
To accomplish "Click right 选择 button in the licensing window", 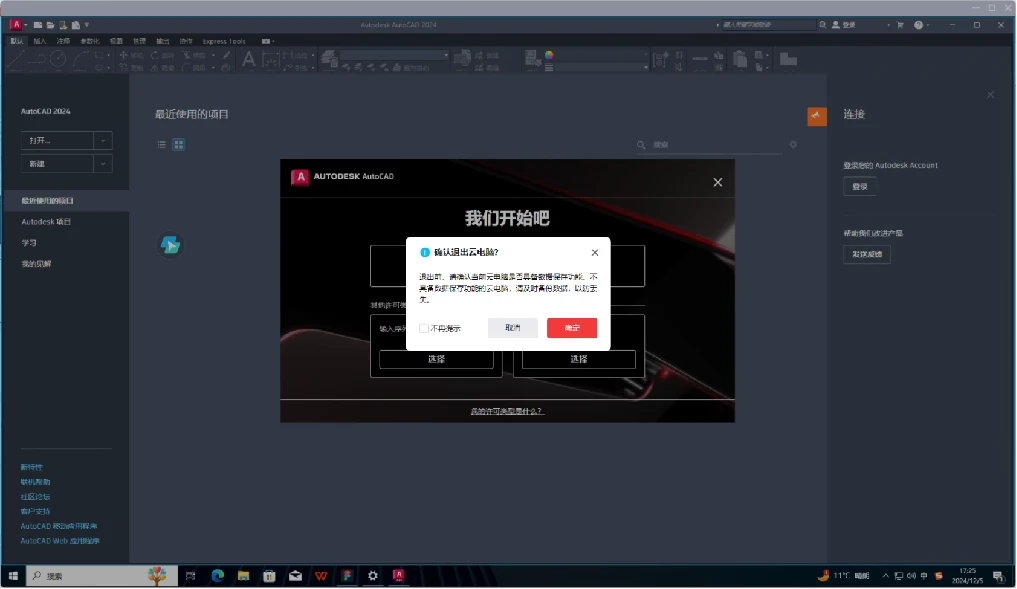I will [579, 359].
